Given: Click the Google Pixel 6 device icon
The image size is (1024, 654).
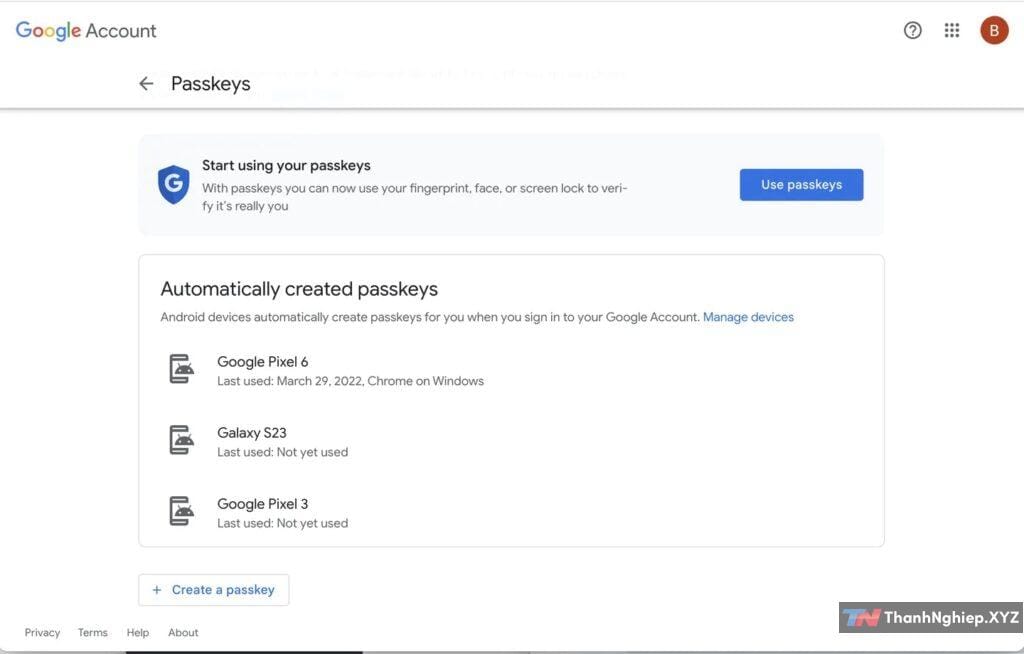Looking at the screenshot, I should [x=182, y=369].
